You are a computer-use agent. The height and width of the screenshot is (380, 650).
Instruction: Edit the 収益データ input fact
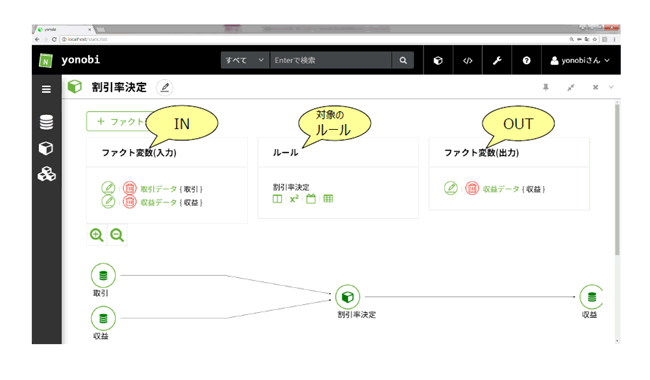click(108, 202)
